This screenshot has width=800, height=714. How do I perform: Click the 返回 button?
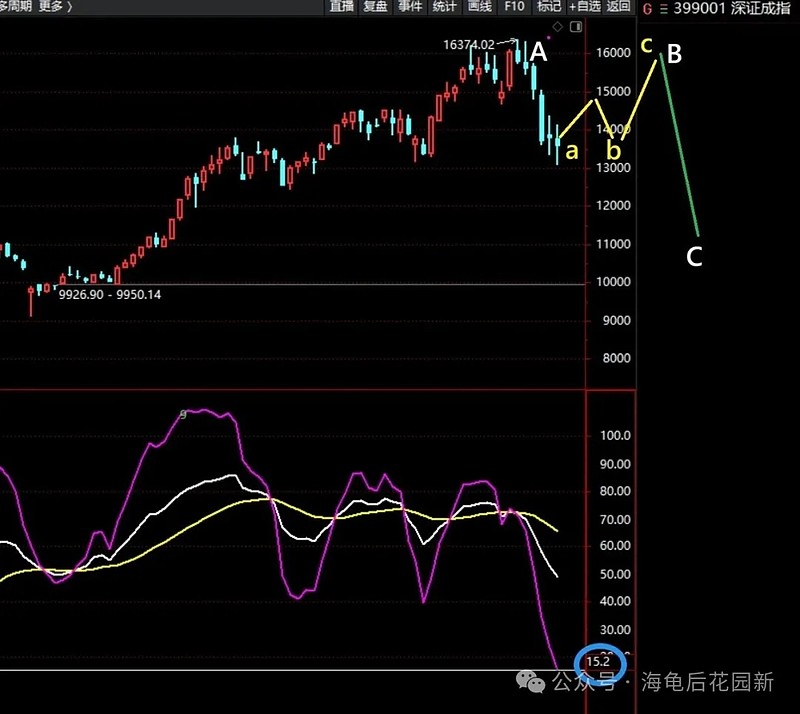(x=618, y=7)
